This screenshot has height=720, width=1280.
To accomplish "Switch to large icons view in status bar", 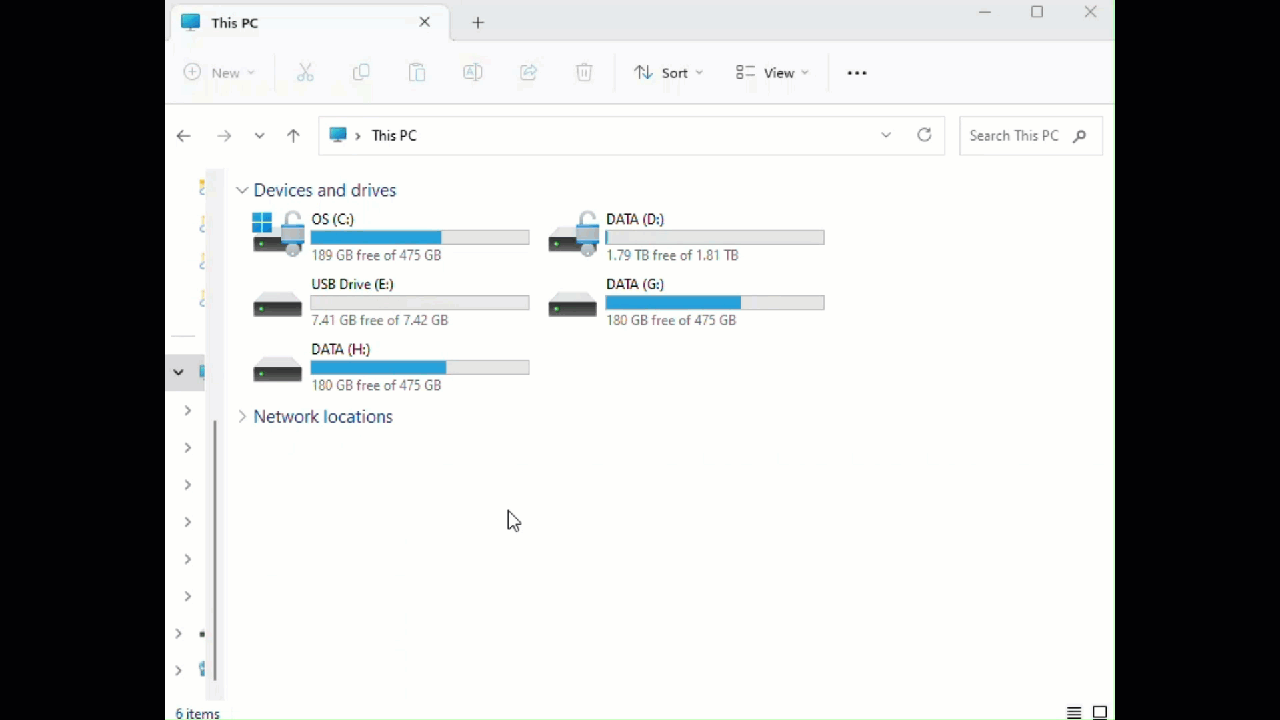I will point(1100,713).
